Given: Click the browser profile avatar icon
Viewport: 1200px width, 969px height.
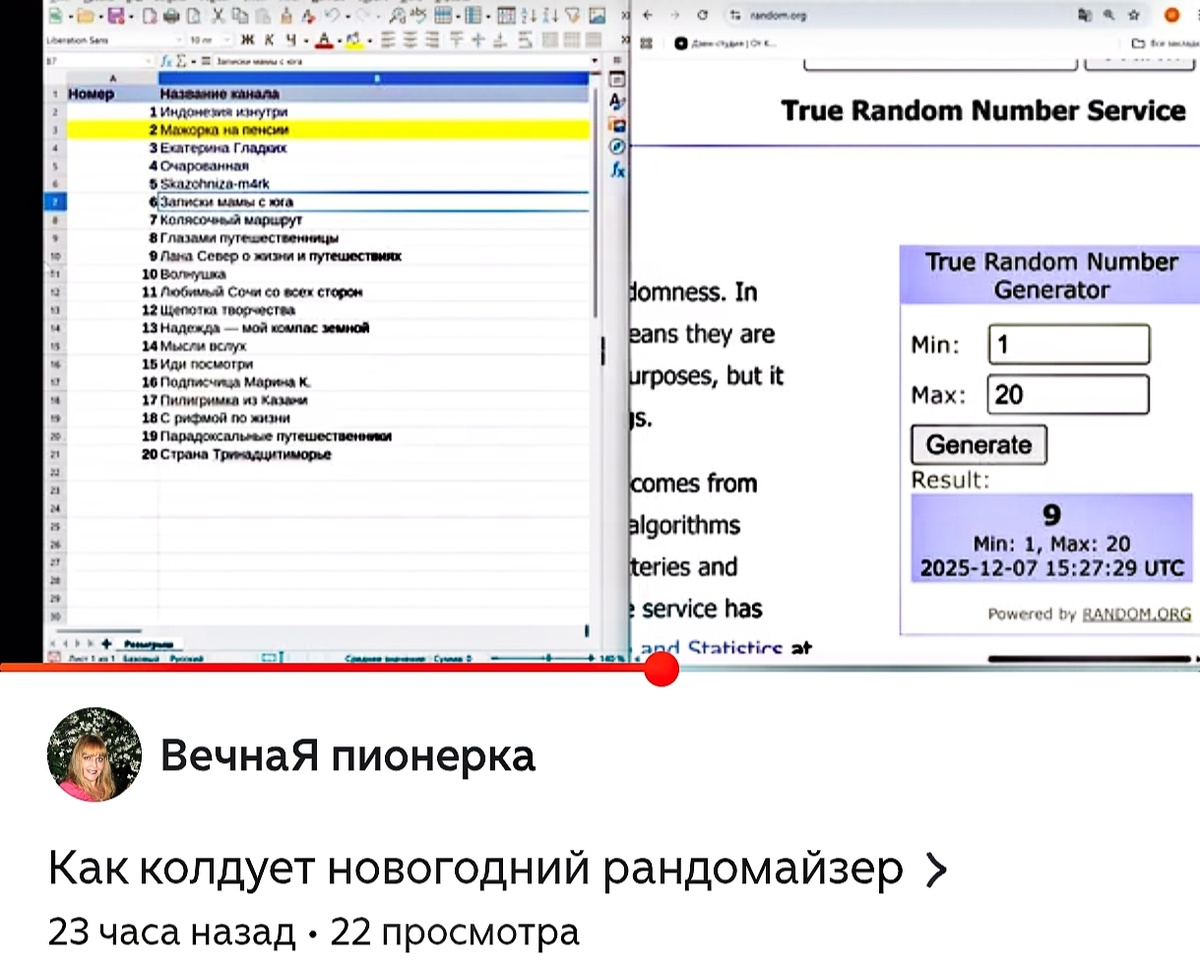Looking at the screenshot, I should pyautogui.click(x=1173, y=15).
